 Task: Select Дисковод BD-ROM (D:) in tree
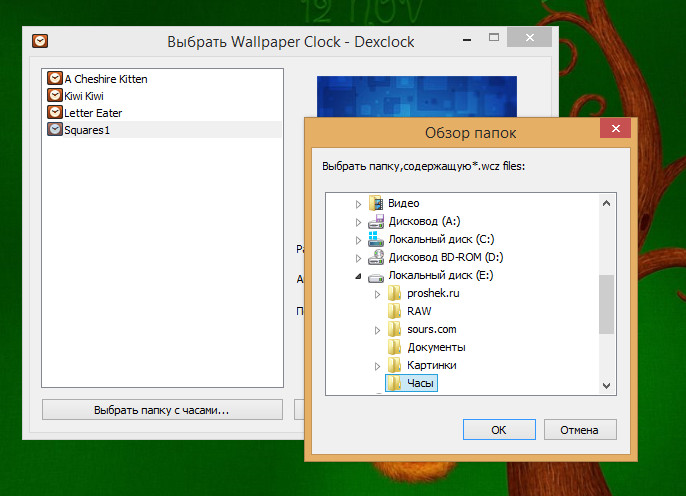tap(446, 257)
